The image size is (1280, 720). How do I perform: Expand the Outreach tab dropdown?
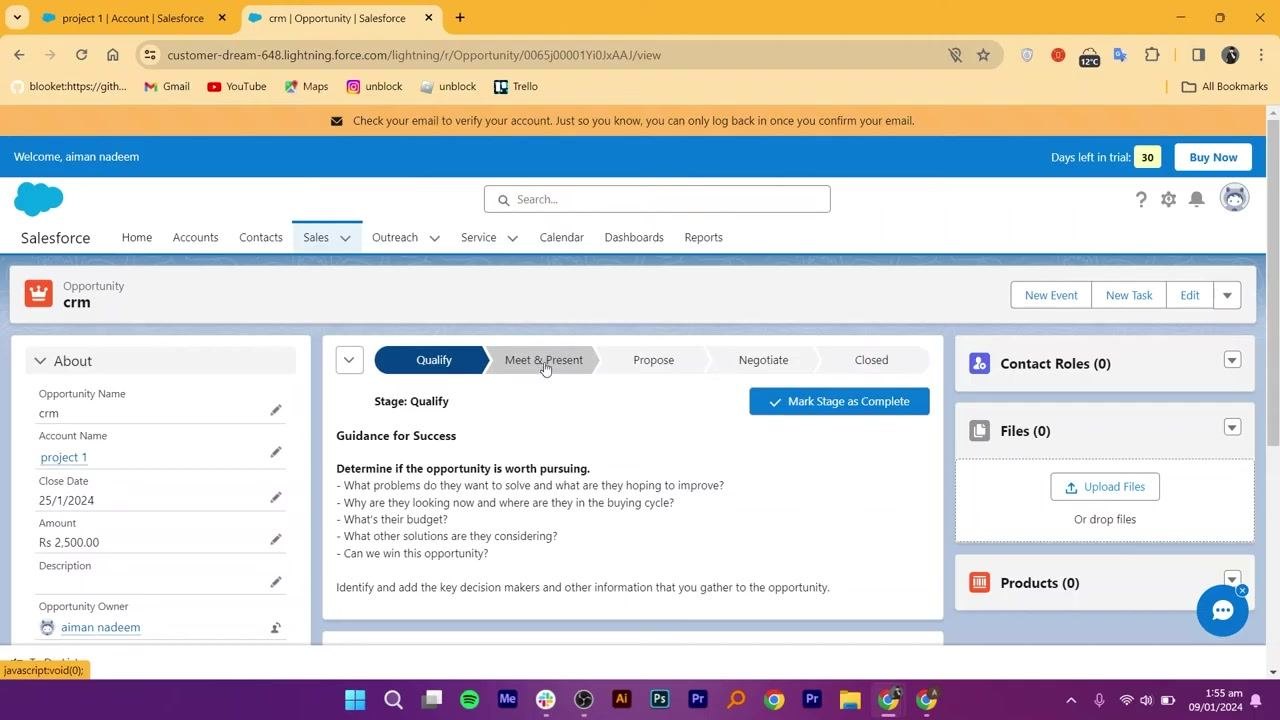[434, 238]
